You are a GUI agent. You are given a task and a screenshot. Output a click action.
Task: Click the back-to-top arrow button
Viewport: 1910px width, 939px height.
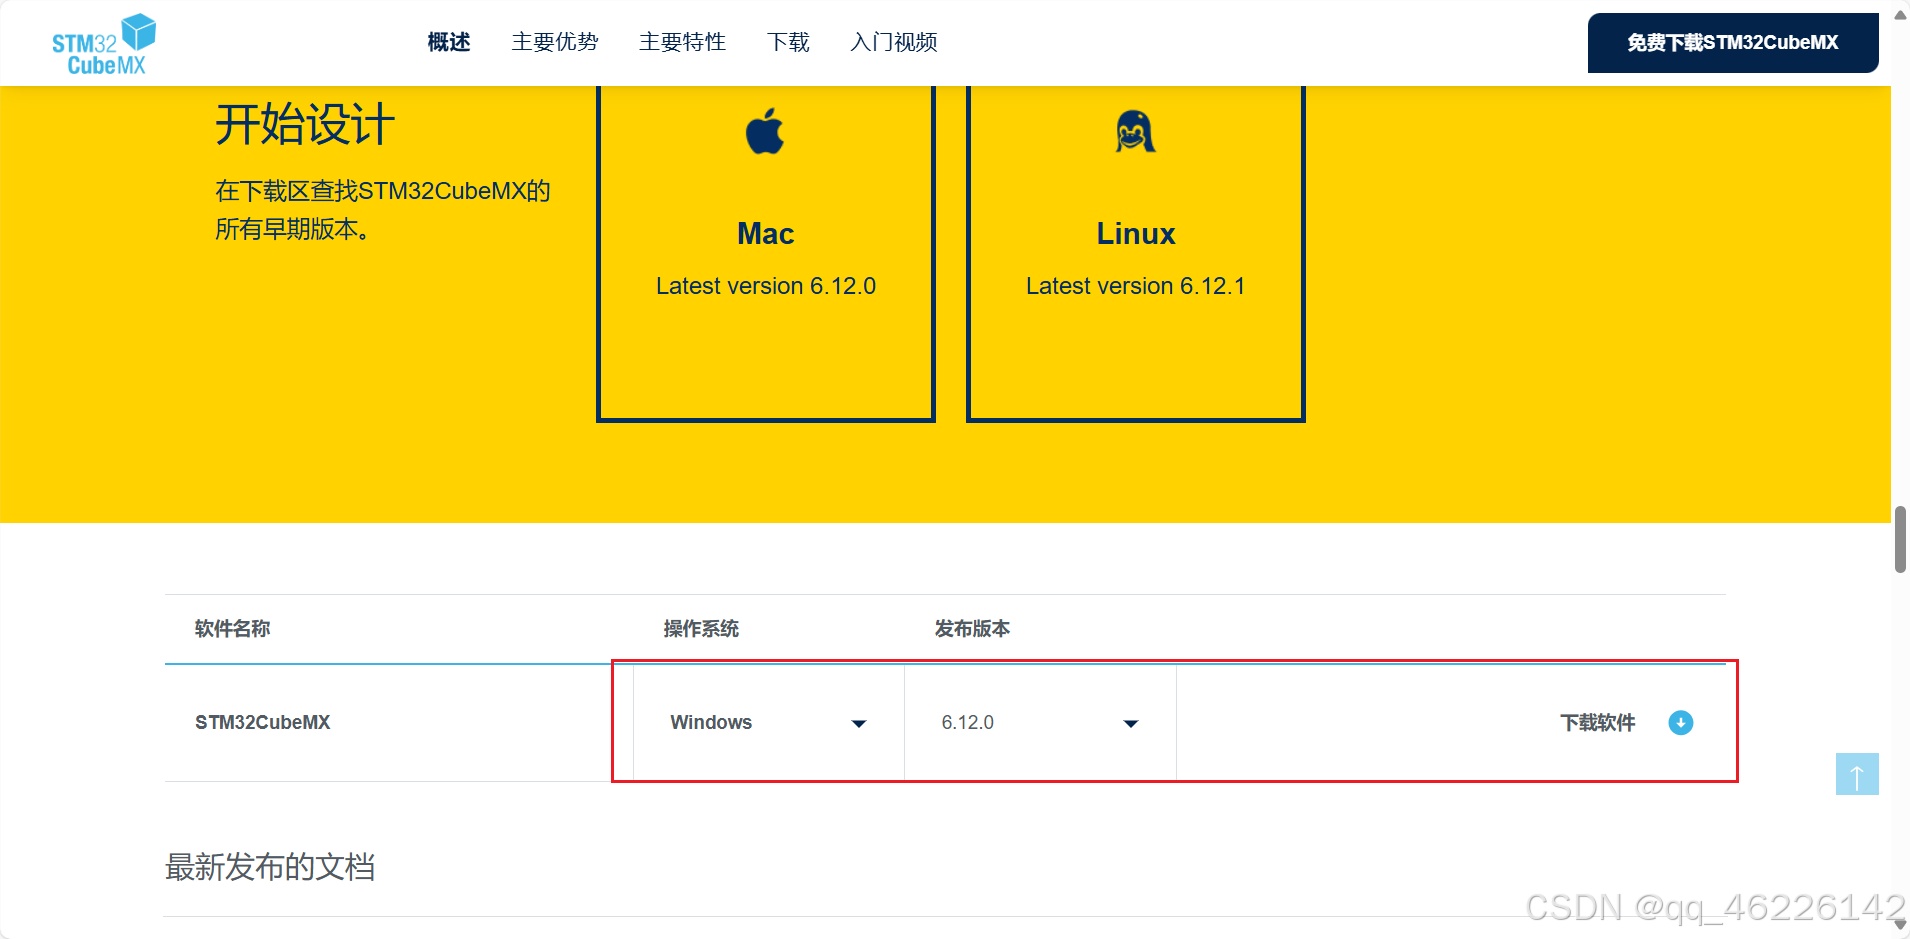1857,774
